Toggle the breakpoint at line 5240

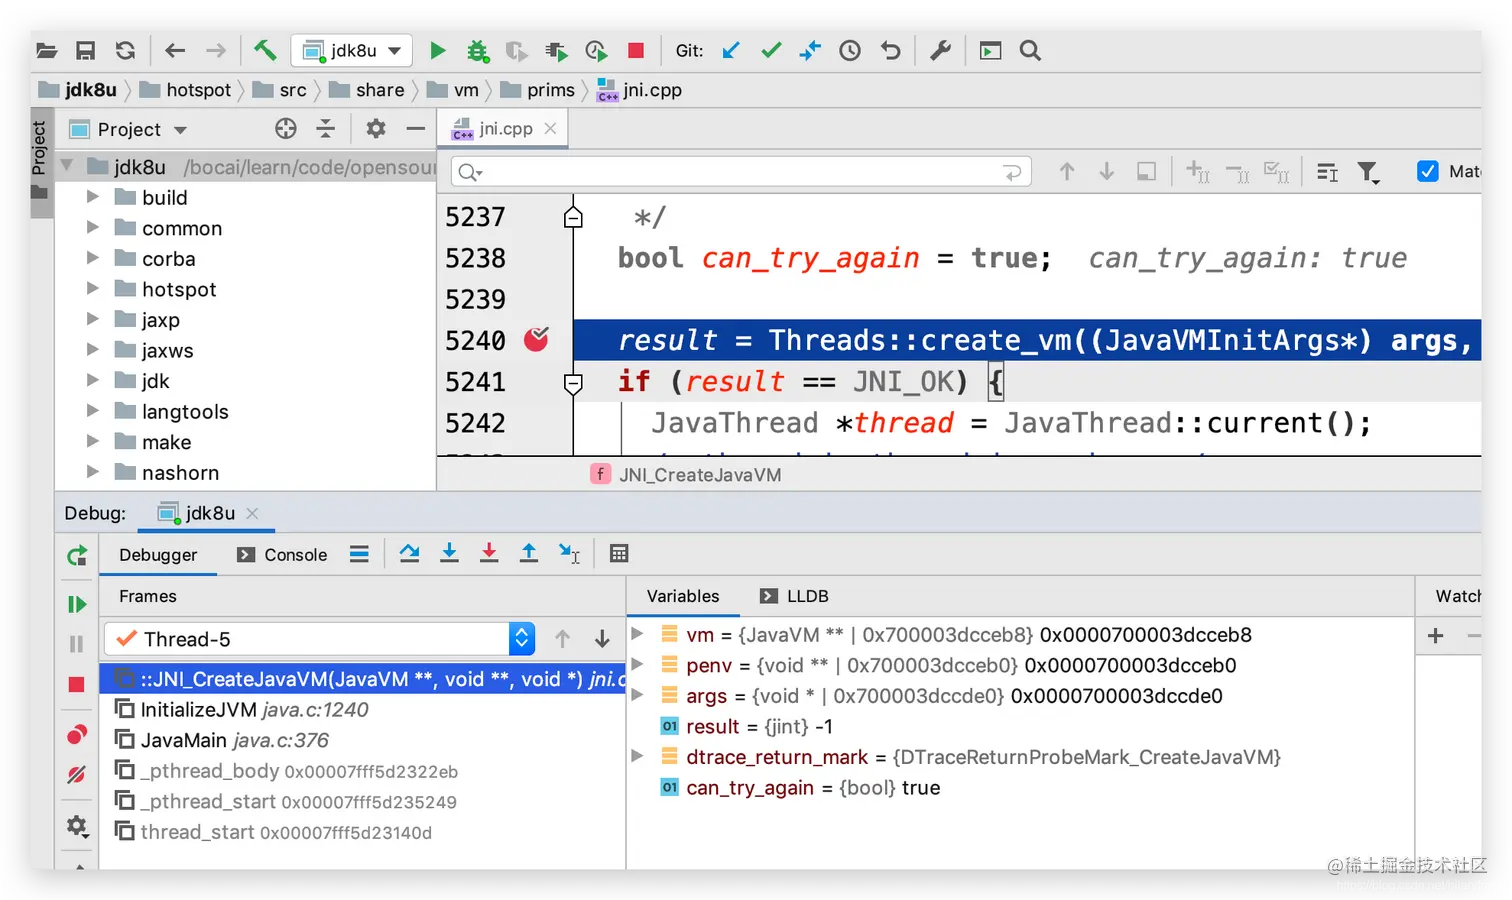(x=536, y=340)
